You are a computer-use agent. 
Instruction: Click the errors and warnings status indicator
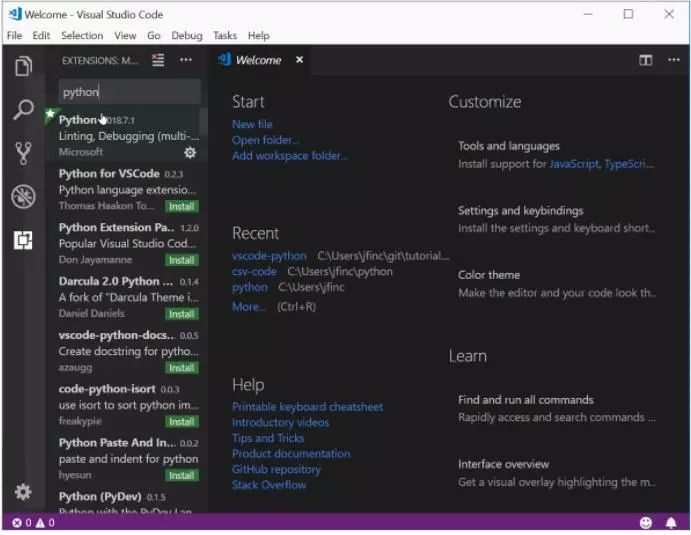pyautogui.click(x=33, y=523)
